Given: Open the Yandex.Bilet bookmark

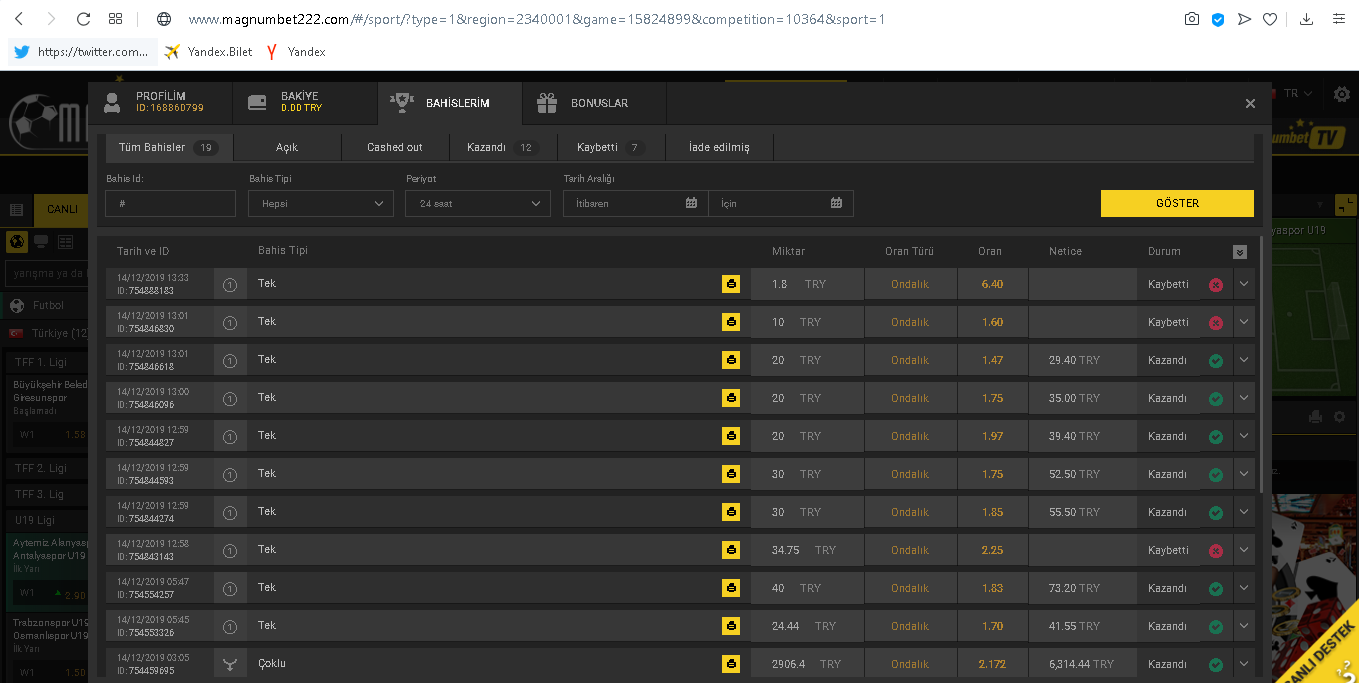Looking at the screenshot, I should [208, 52].
